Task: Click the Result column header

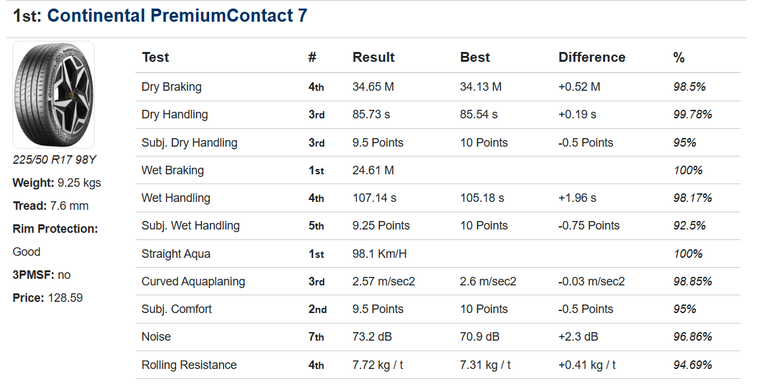Action: tap(373, 57)
